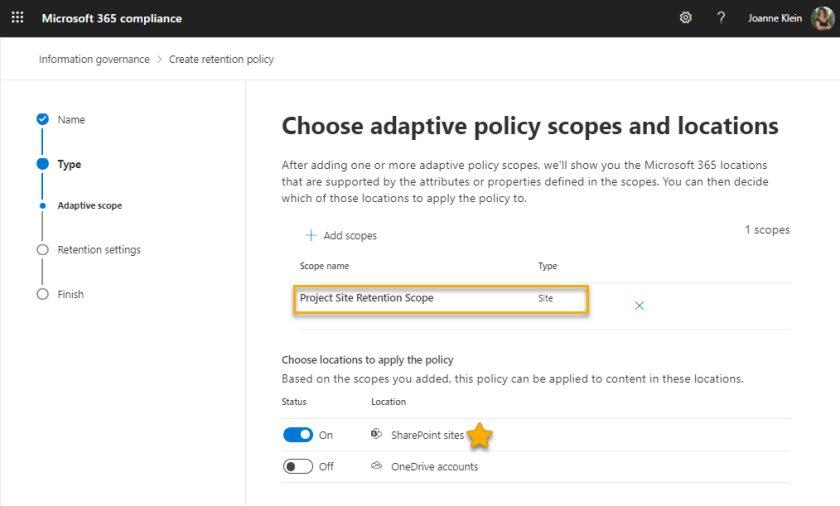Click the plus icon beside Add scopes

pyautogui.click(x=311, y=235)
